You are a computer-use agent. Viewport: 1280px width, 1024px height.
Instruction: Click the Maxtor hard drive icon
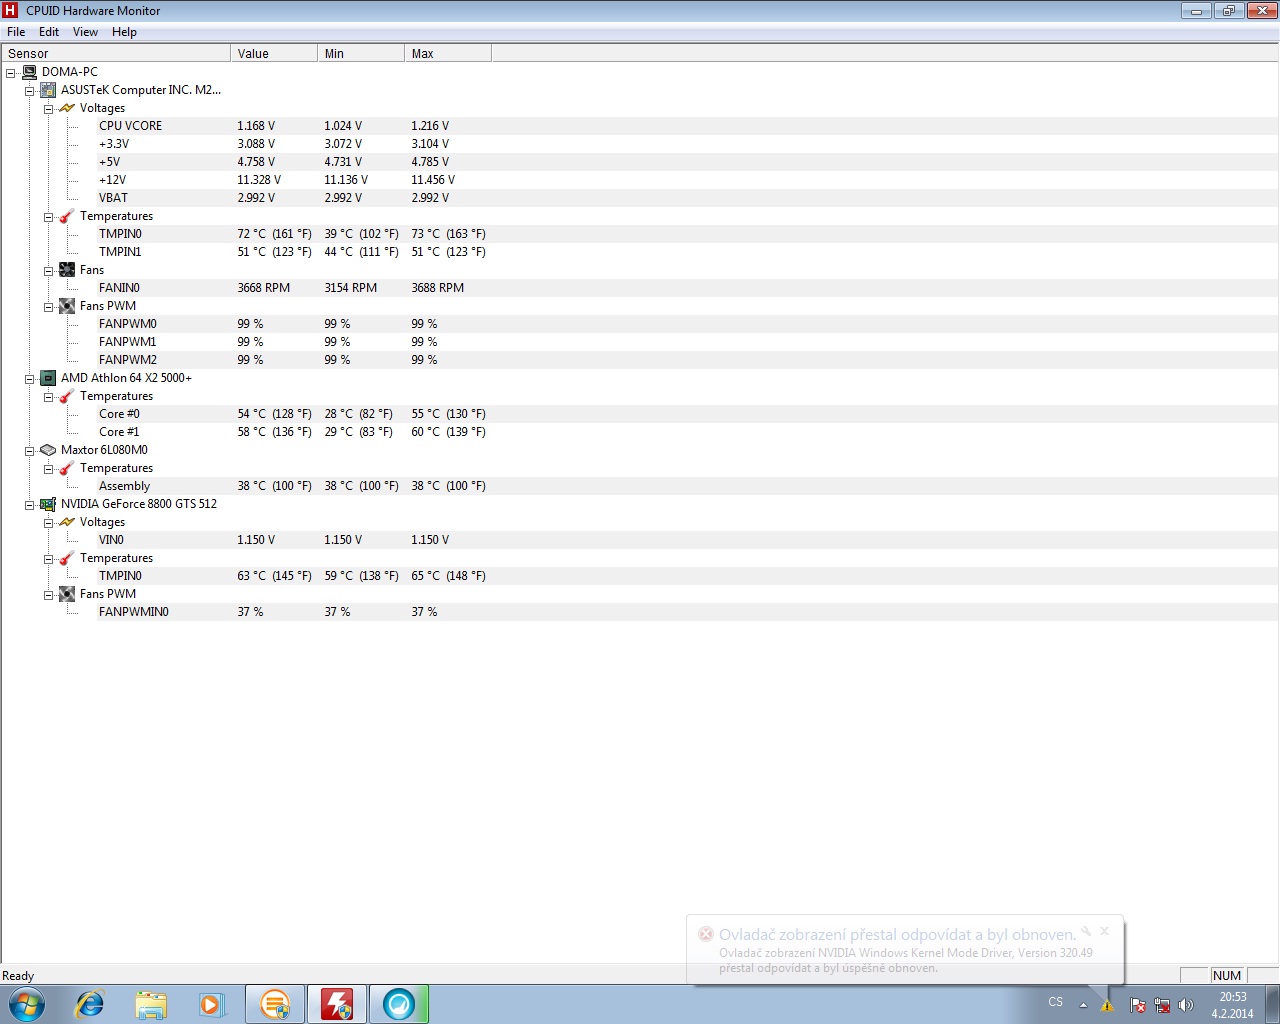click(x=48, y=450)
